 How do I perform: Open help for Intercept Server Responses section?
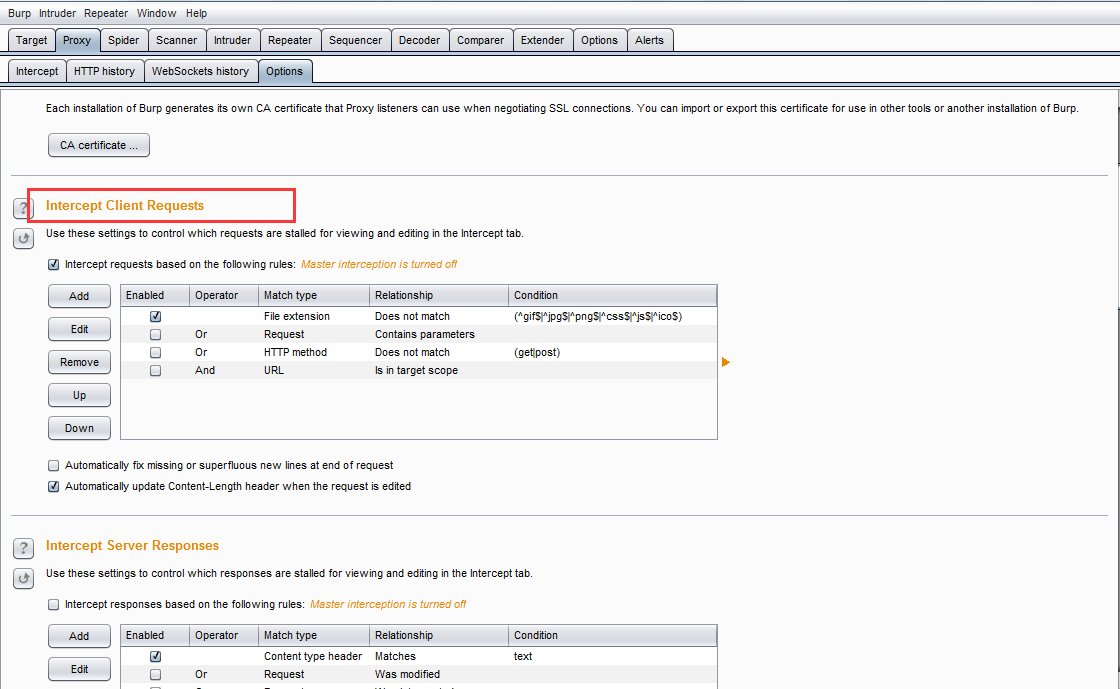tap(23, 548)
